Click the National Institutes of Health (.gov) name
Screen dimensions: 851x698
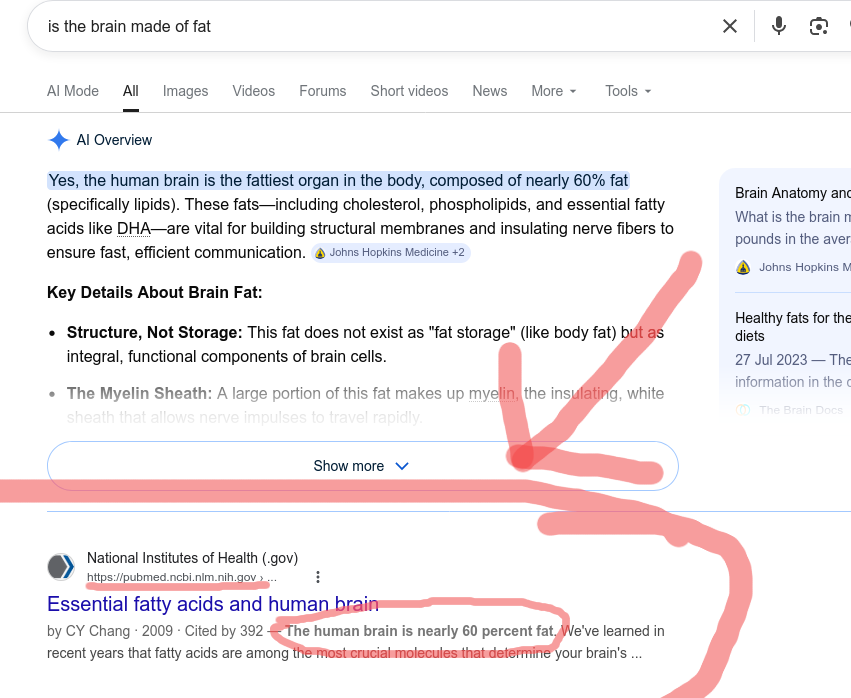[x=192, y=558]
